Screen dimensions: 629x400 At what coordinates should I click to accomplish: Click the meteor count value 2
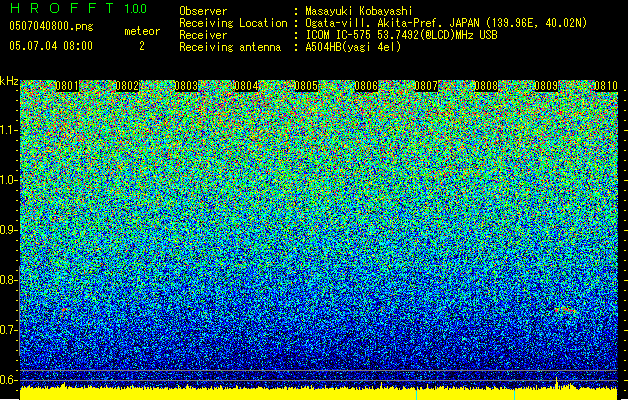click(x=142, y=46)
